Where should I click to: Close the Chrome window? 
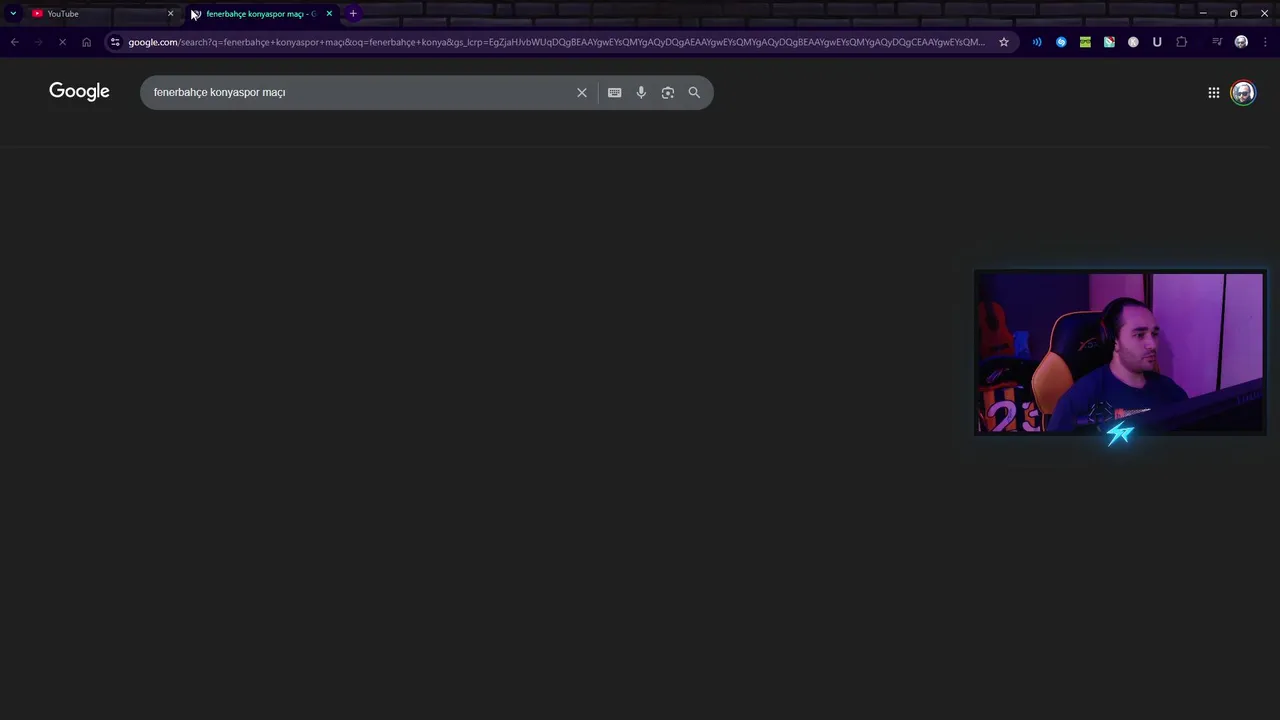coord(1264,13)
